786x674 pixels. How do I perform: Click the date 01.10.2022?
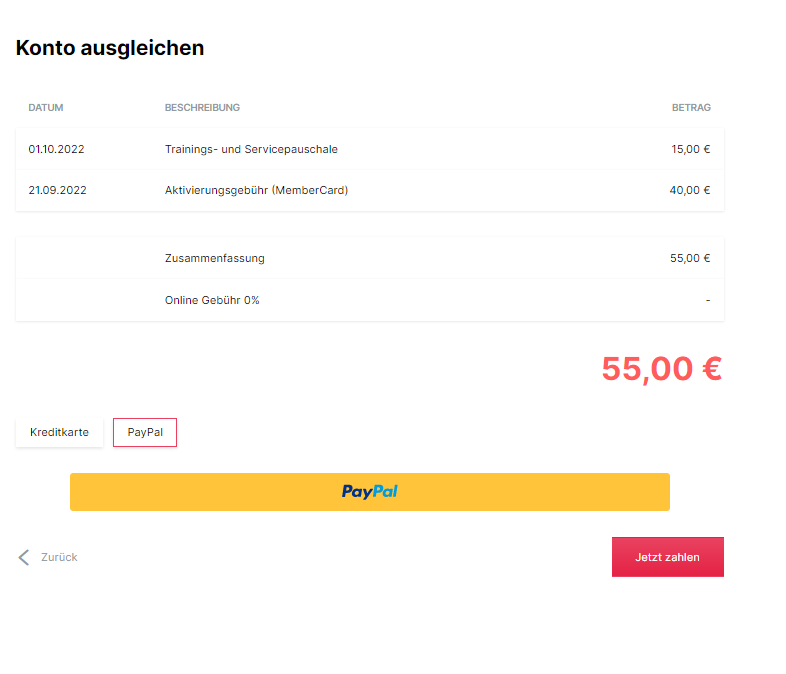tap(56, 149)
